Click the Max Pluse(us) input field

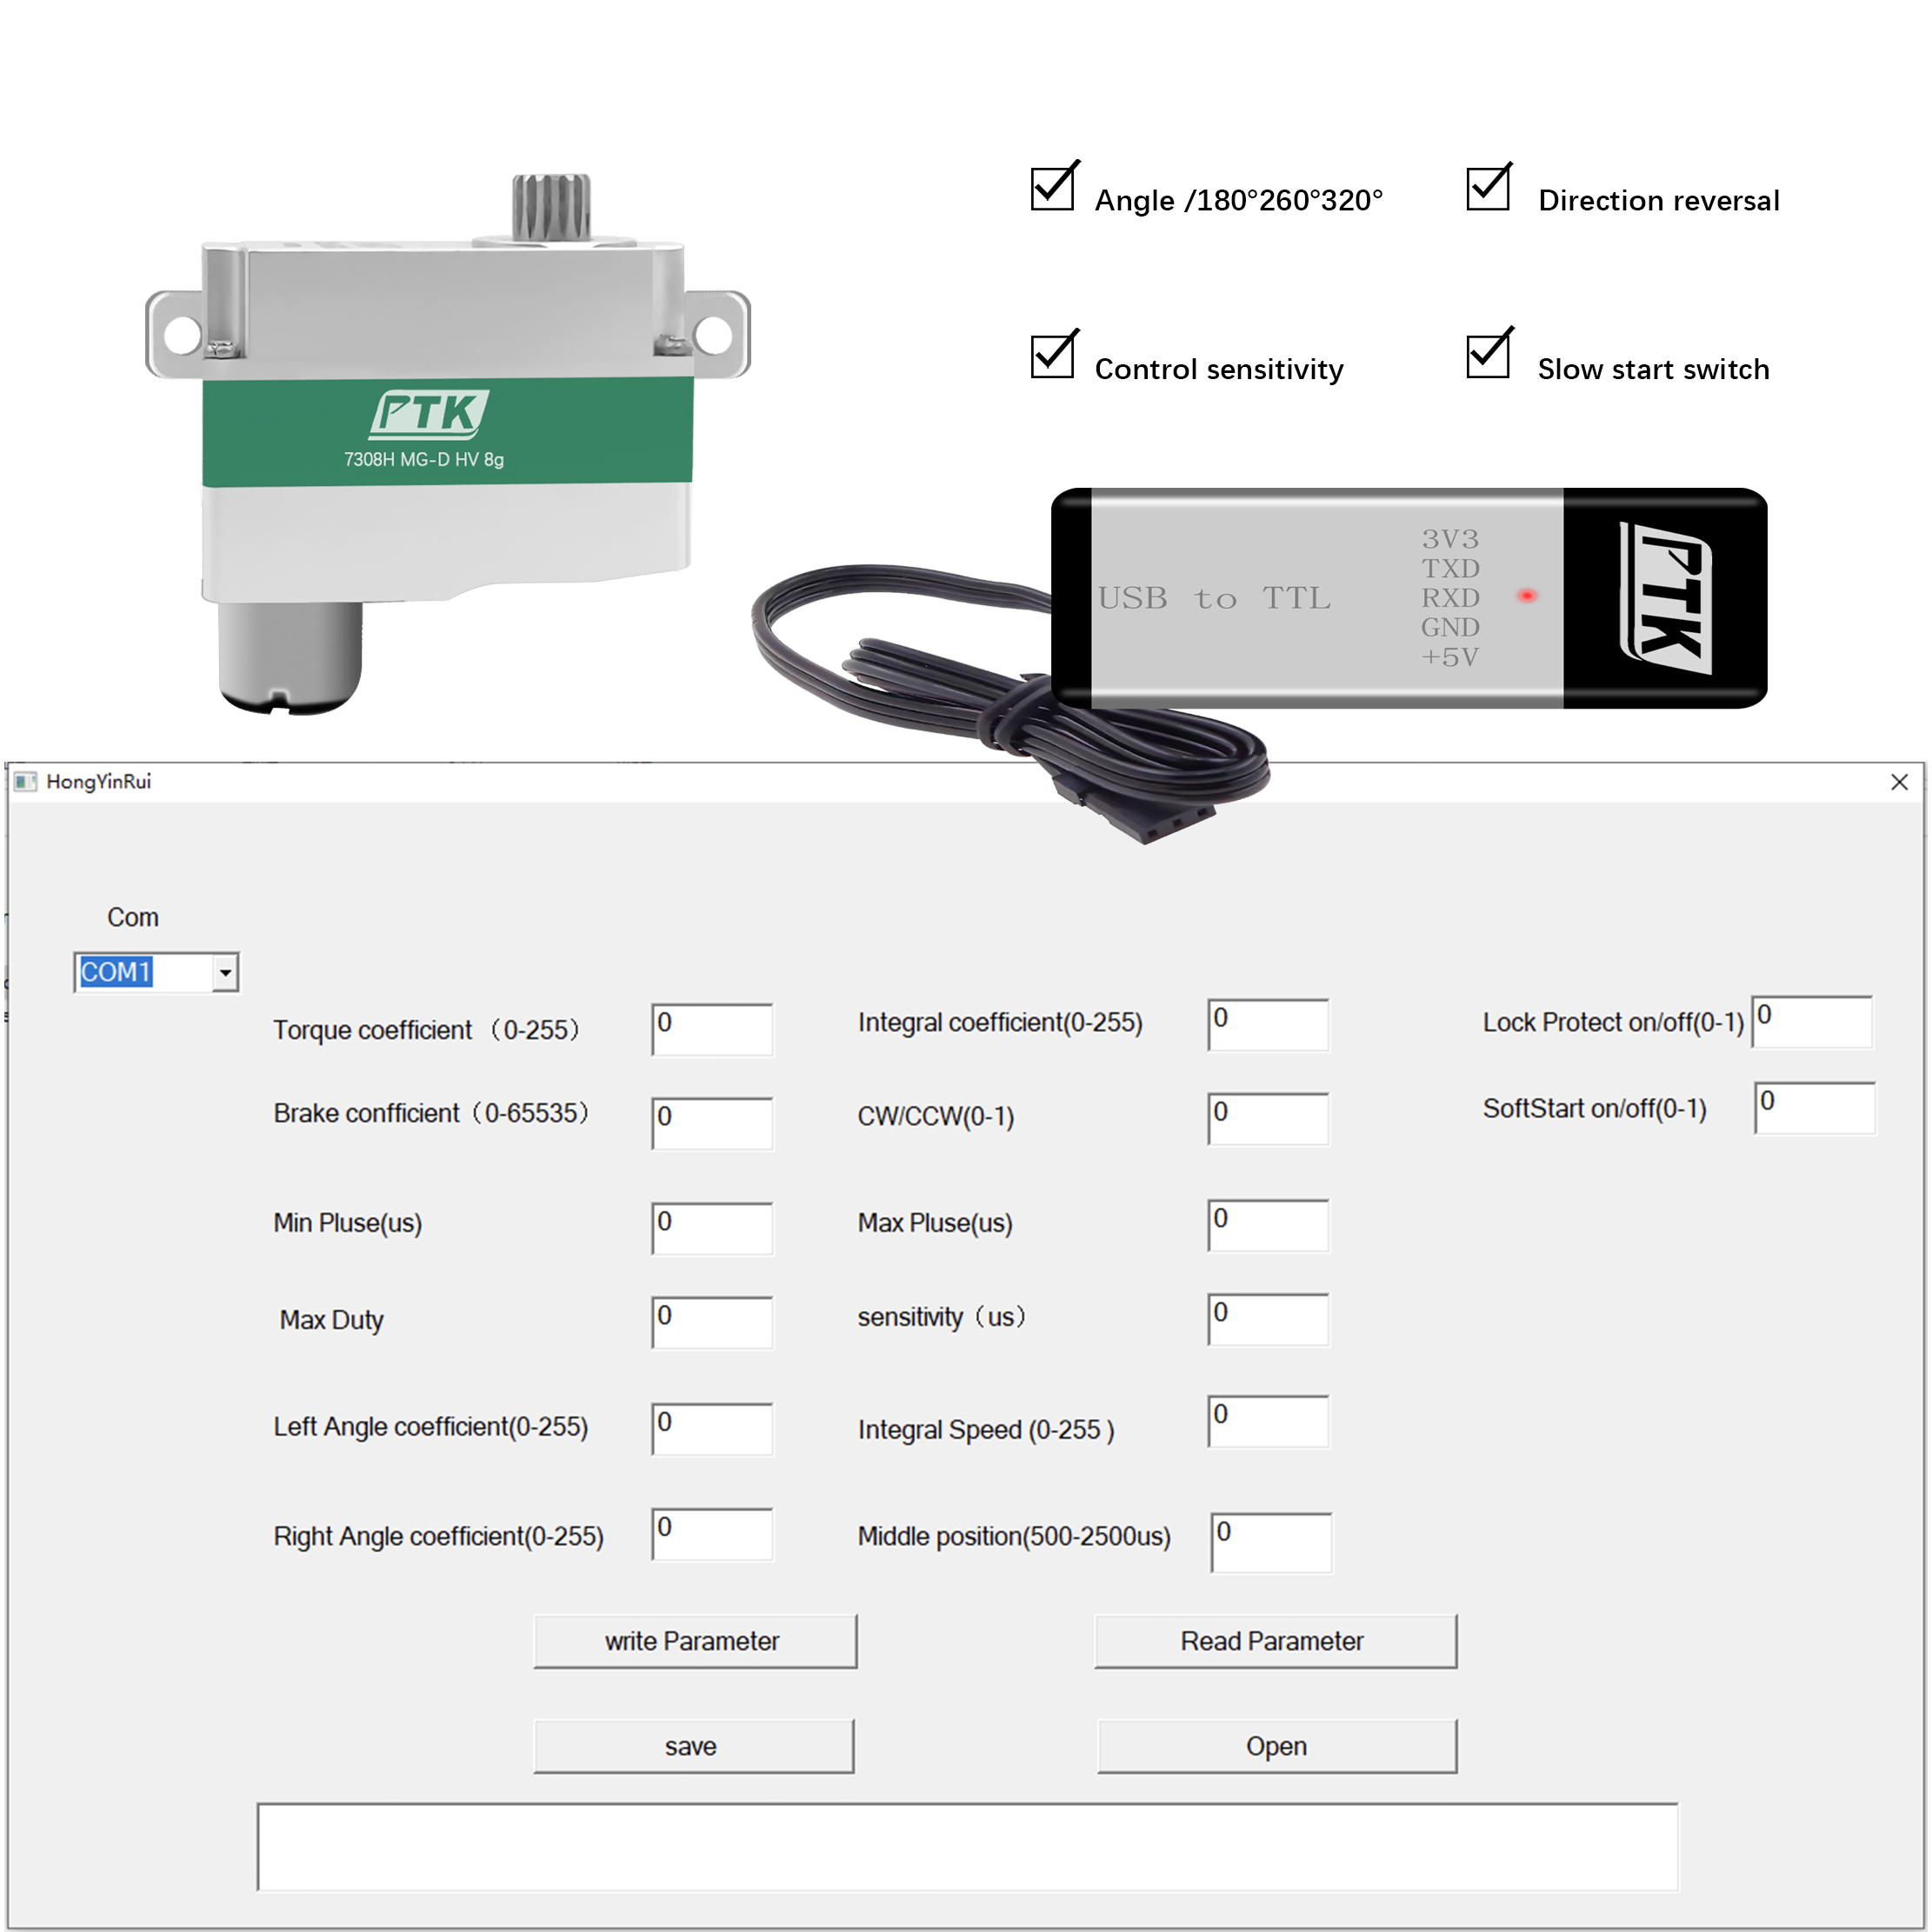click(1268, 1225)
